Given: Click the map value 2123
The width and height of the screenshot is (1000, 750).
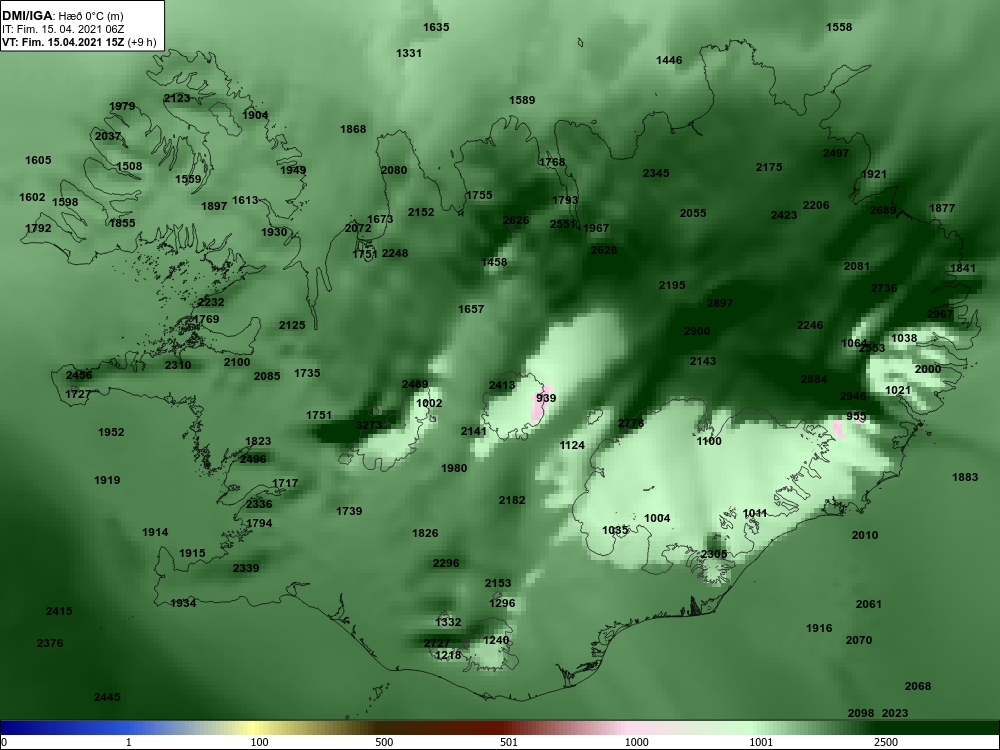Looking at the screenshot, I should coord(177,98).
